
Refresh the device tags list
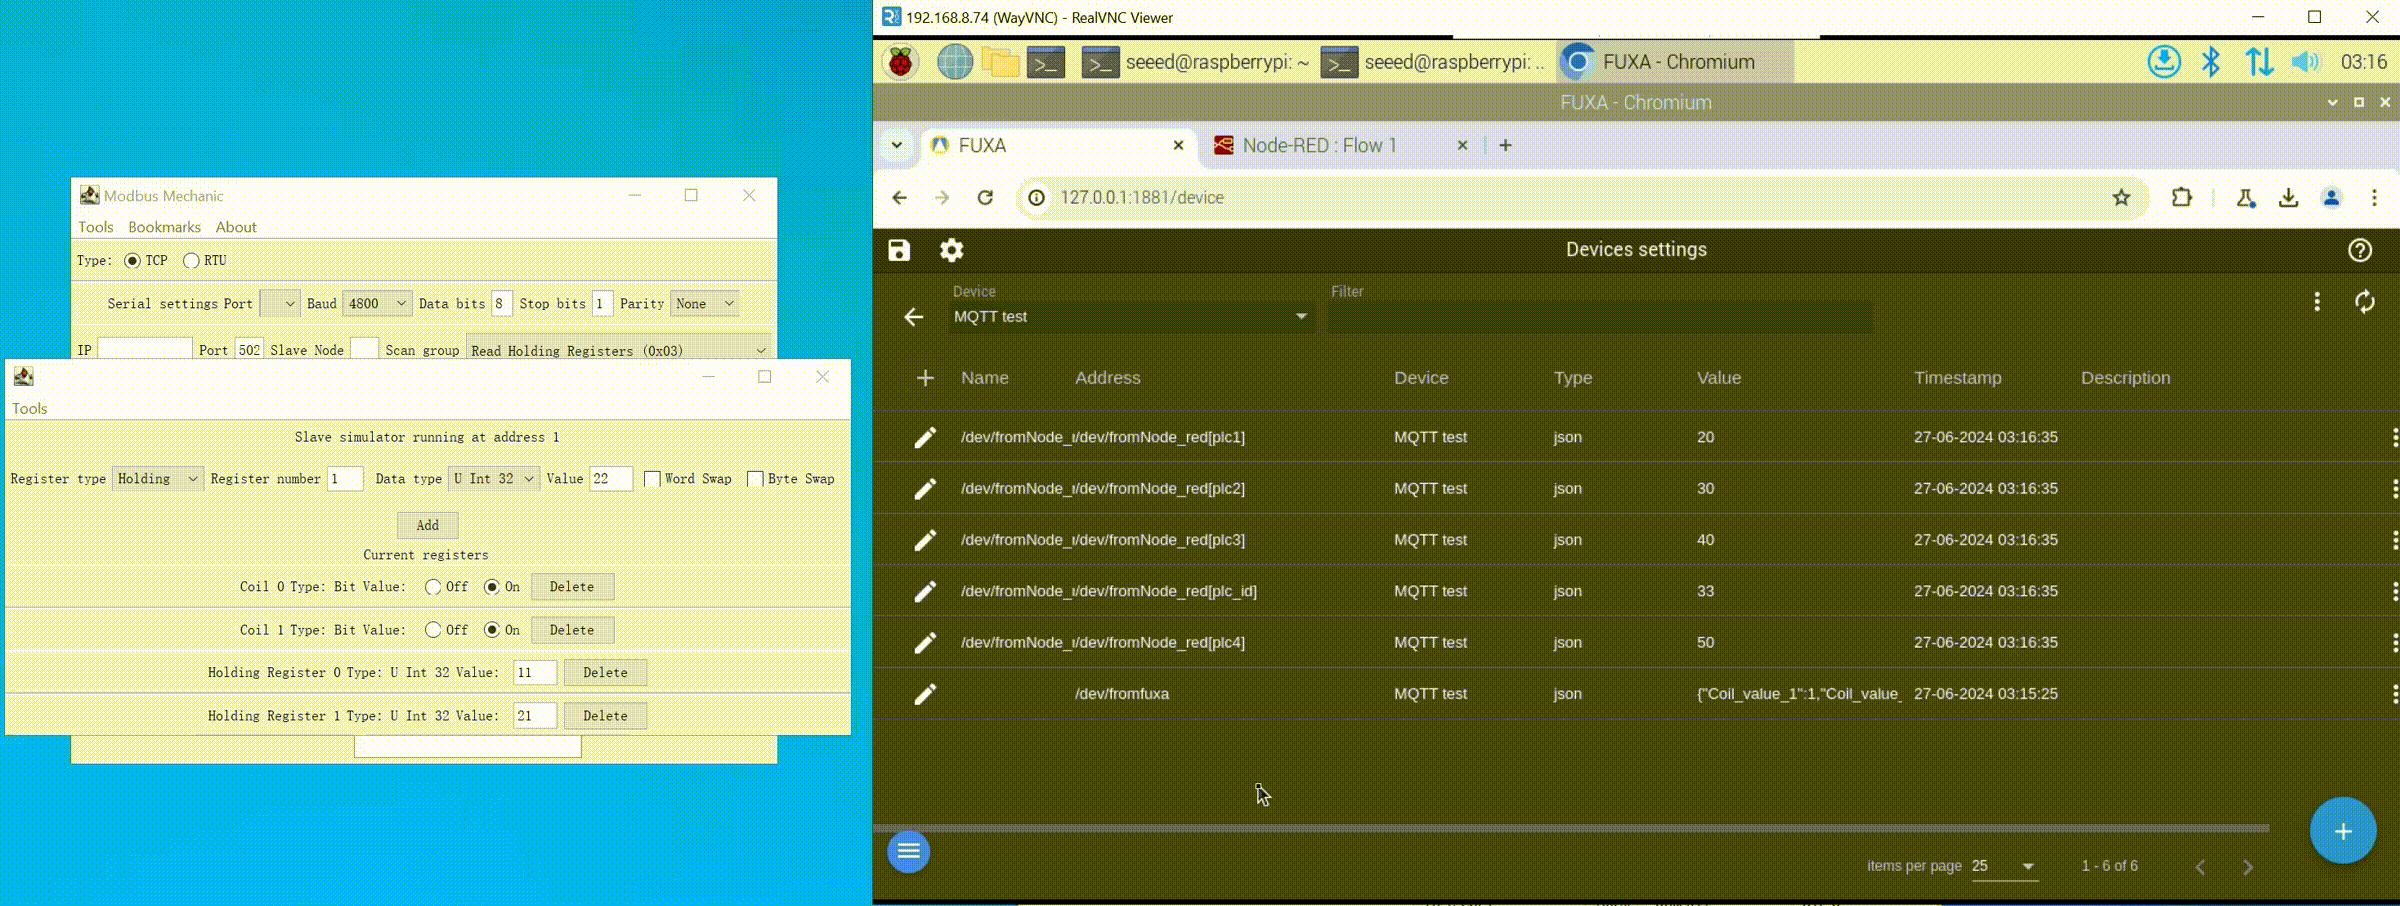click(2364, 302)
